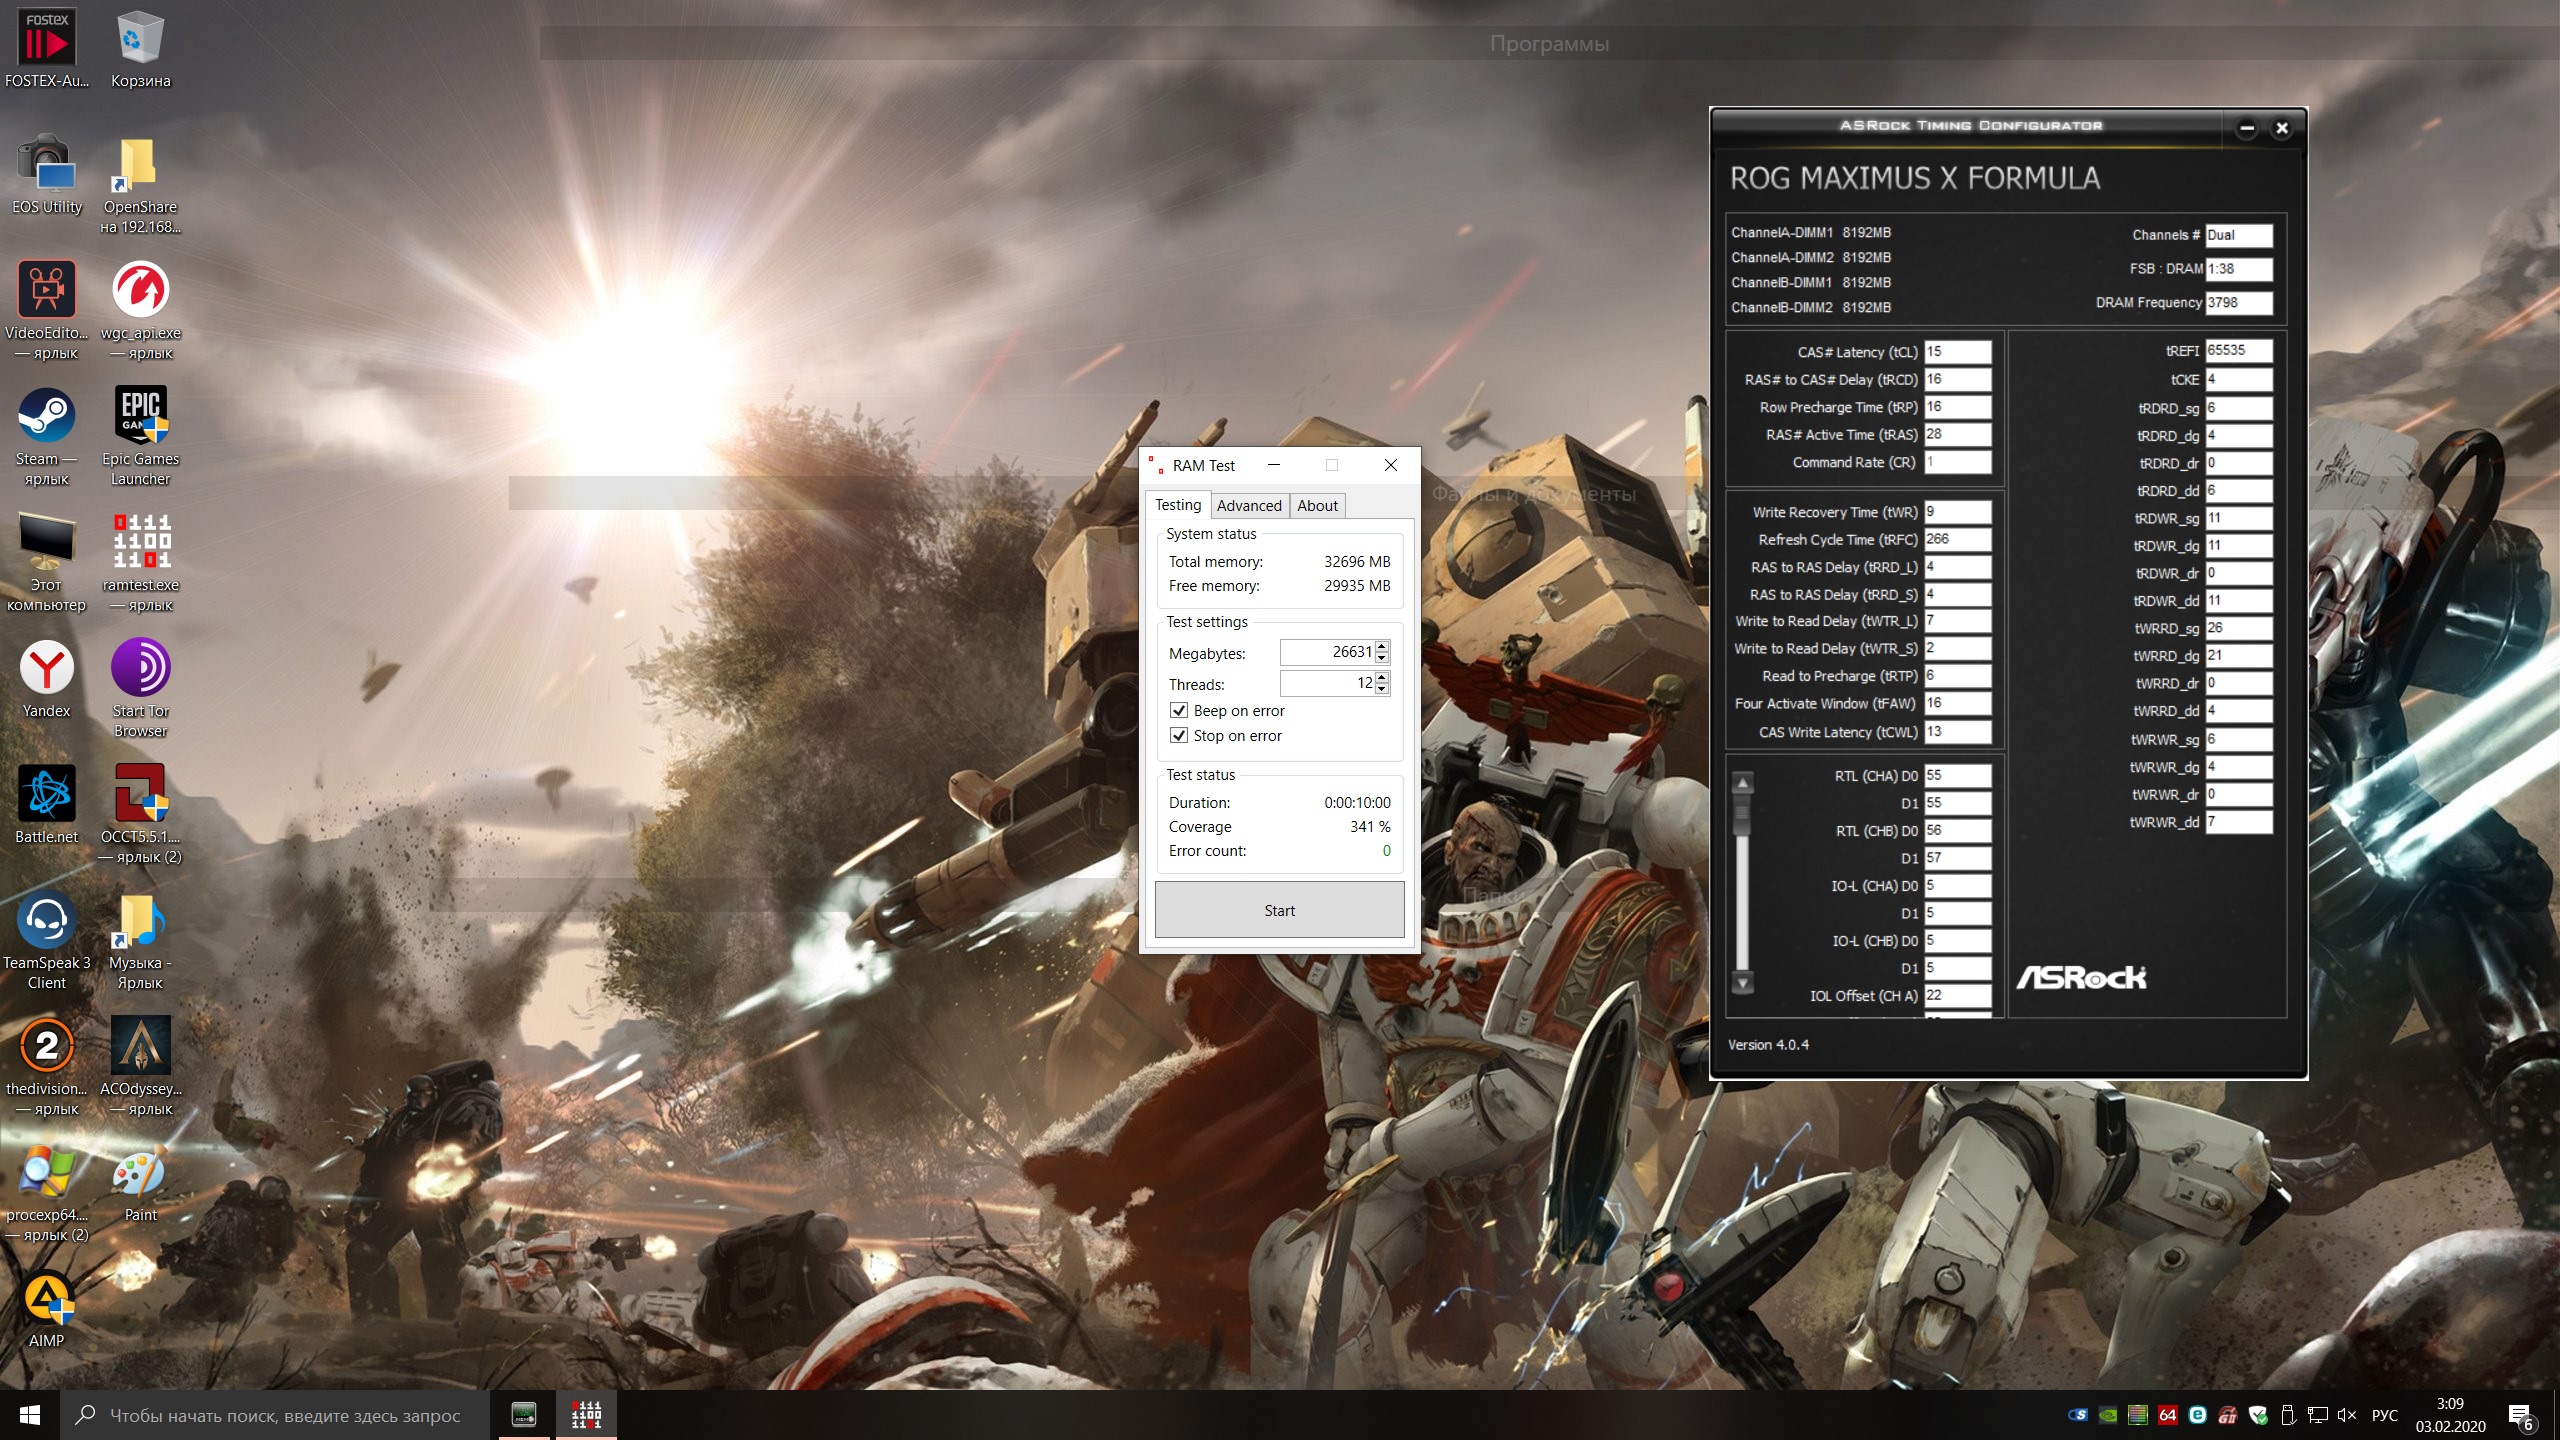Increase the Megabytes value with up arrow
The width and height of the screenshot is (2560, 1440).
click(1382, 646)
